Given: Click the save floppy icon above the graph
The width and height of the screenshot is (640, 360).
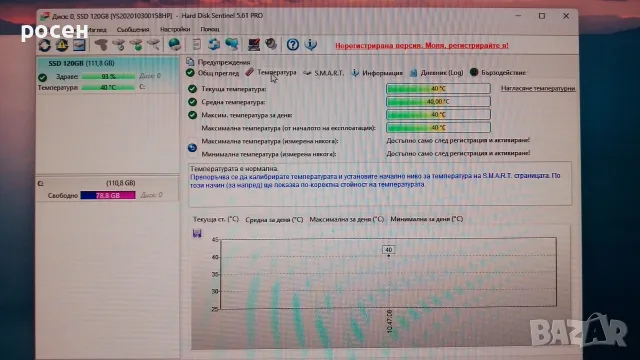Looking at the screenshot, I should [197, 233].
